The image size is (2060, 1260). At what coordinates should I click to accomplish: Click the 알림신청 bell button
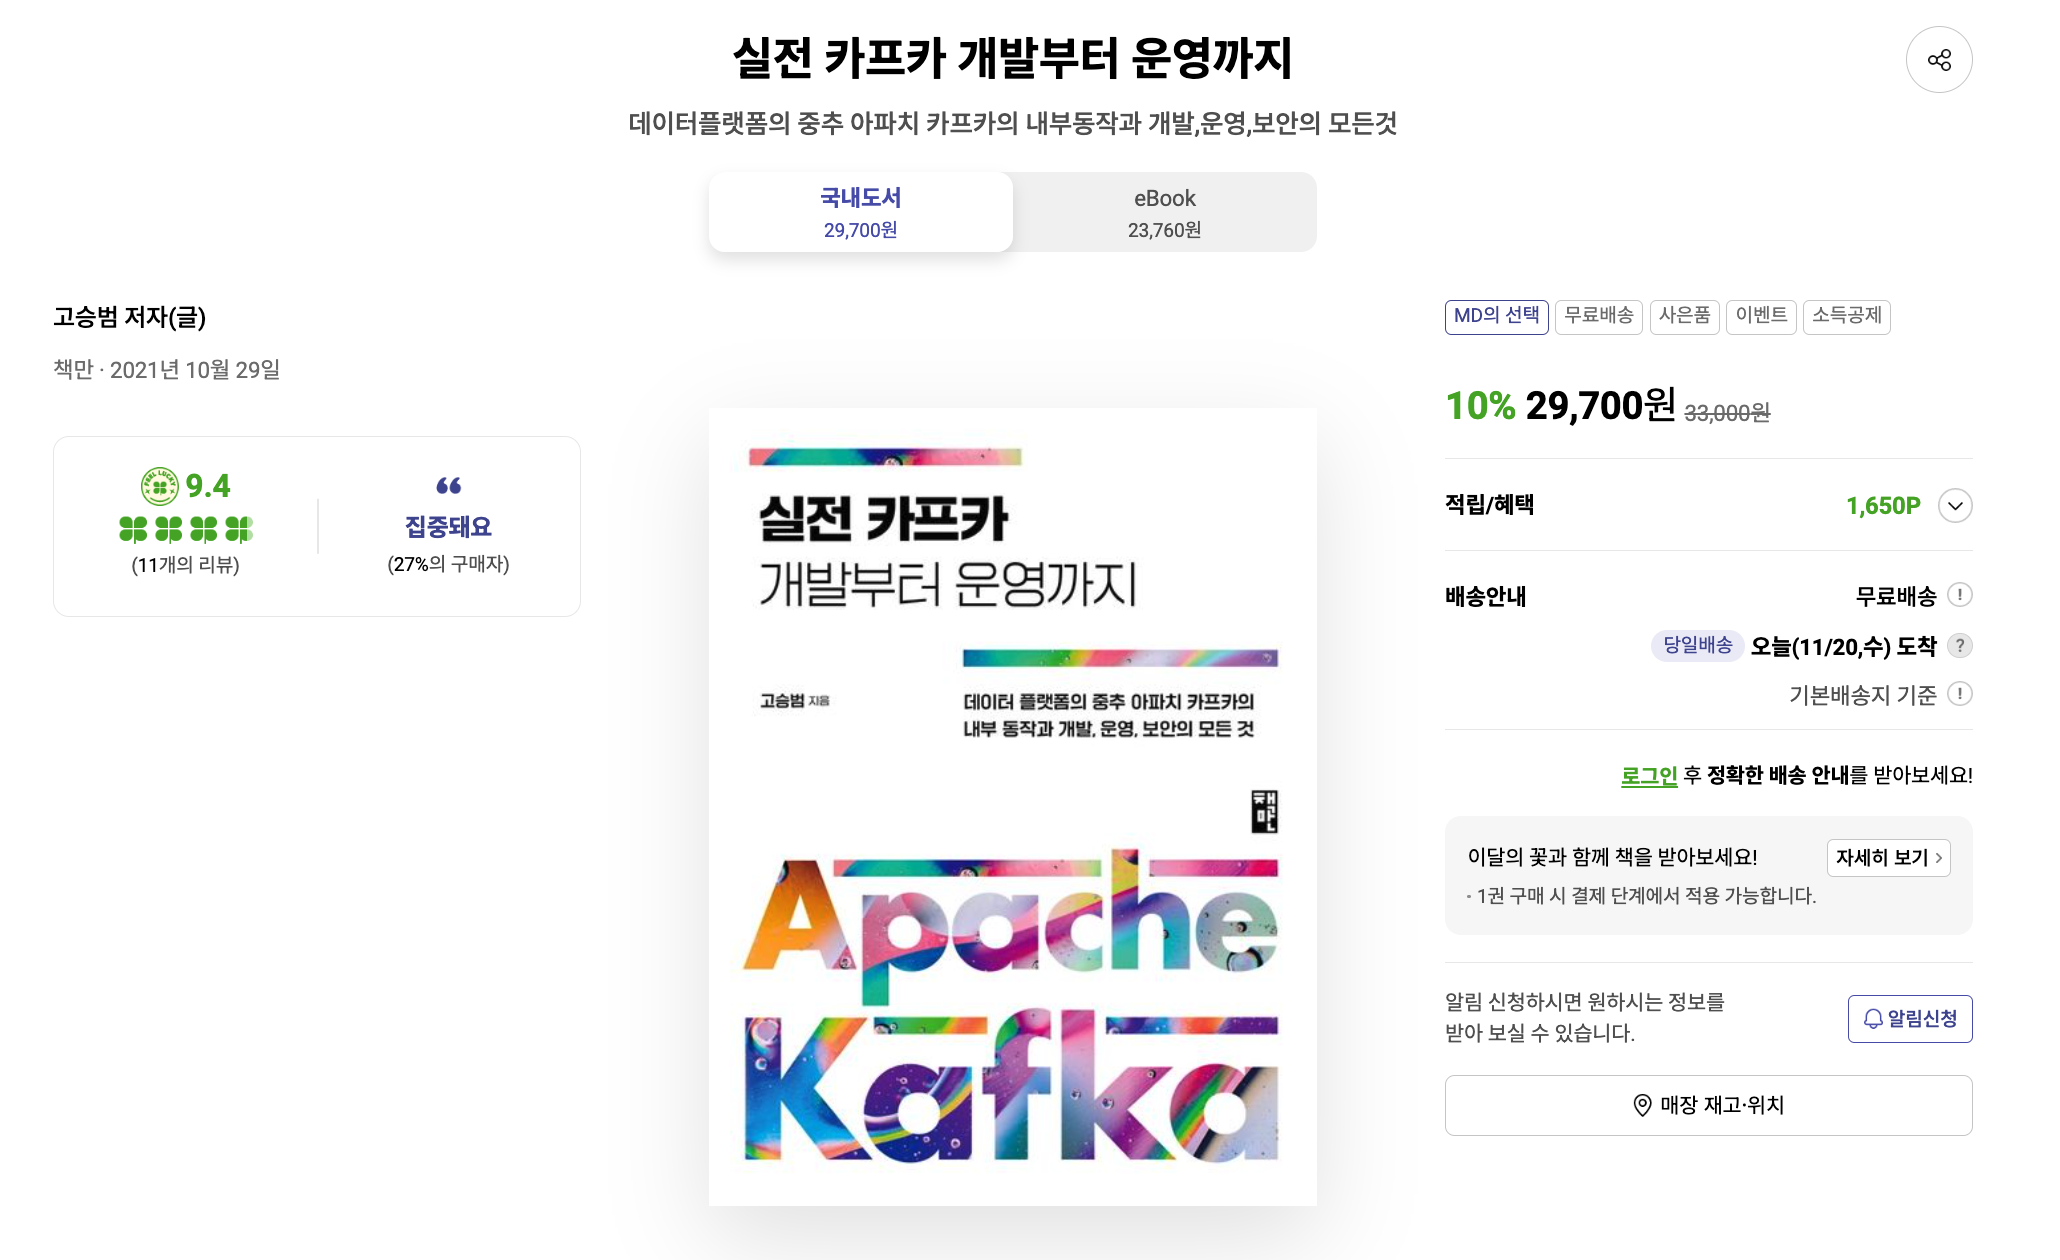point(1909,1019)
